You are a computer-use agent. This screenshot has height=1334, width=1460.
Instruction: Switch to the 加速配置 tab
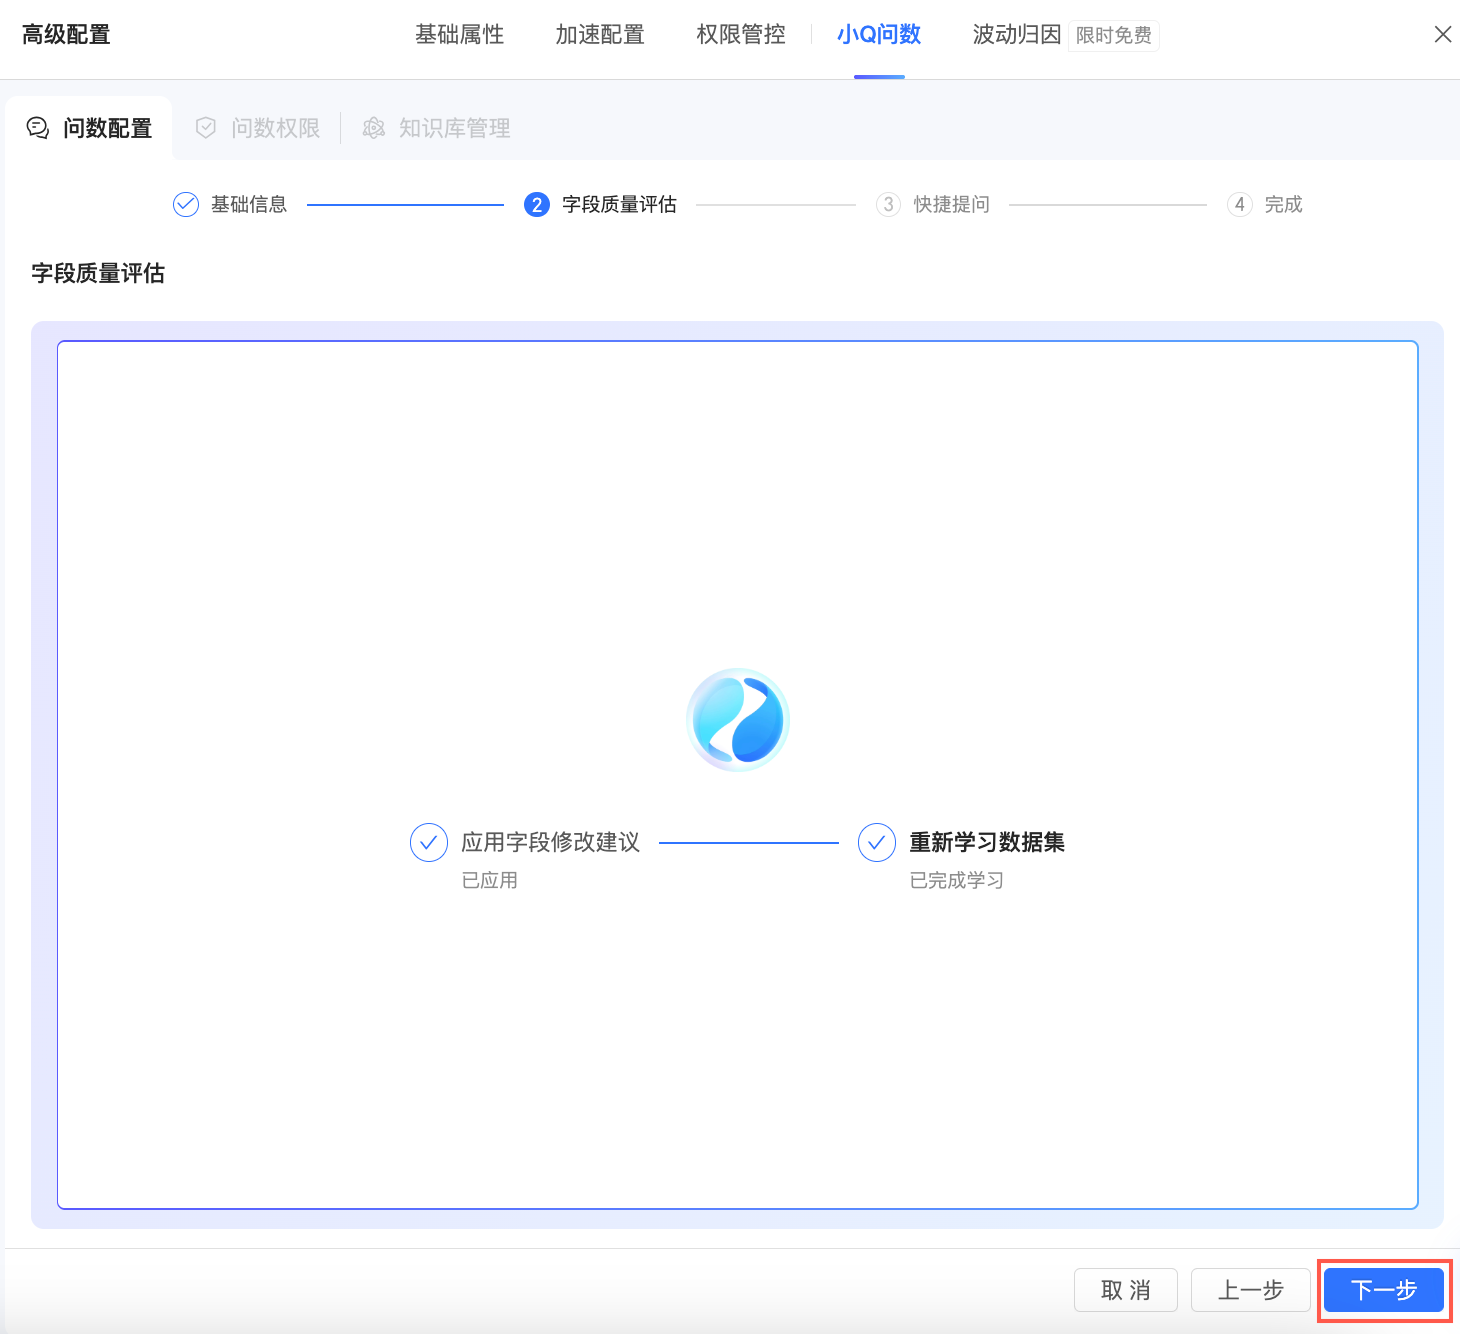click(x=600, y=35)
